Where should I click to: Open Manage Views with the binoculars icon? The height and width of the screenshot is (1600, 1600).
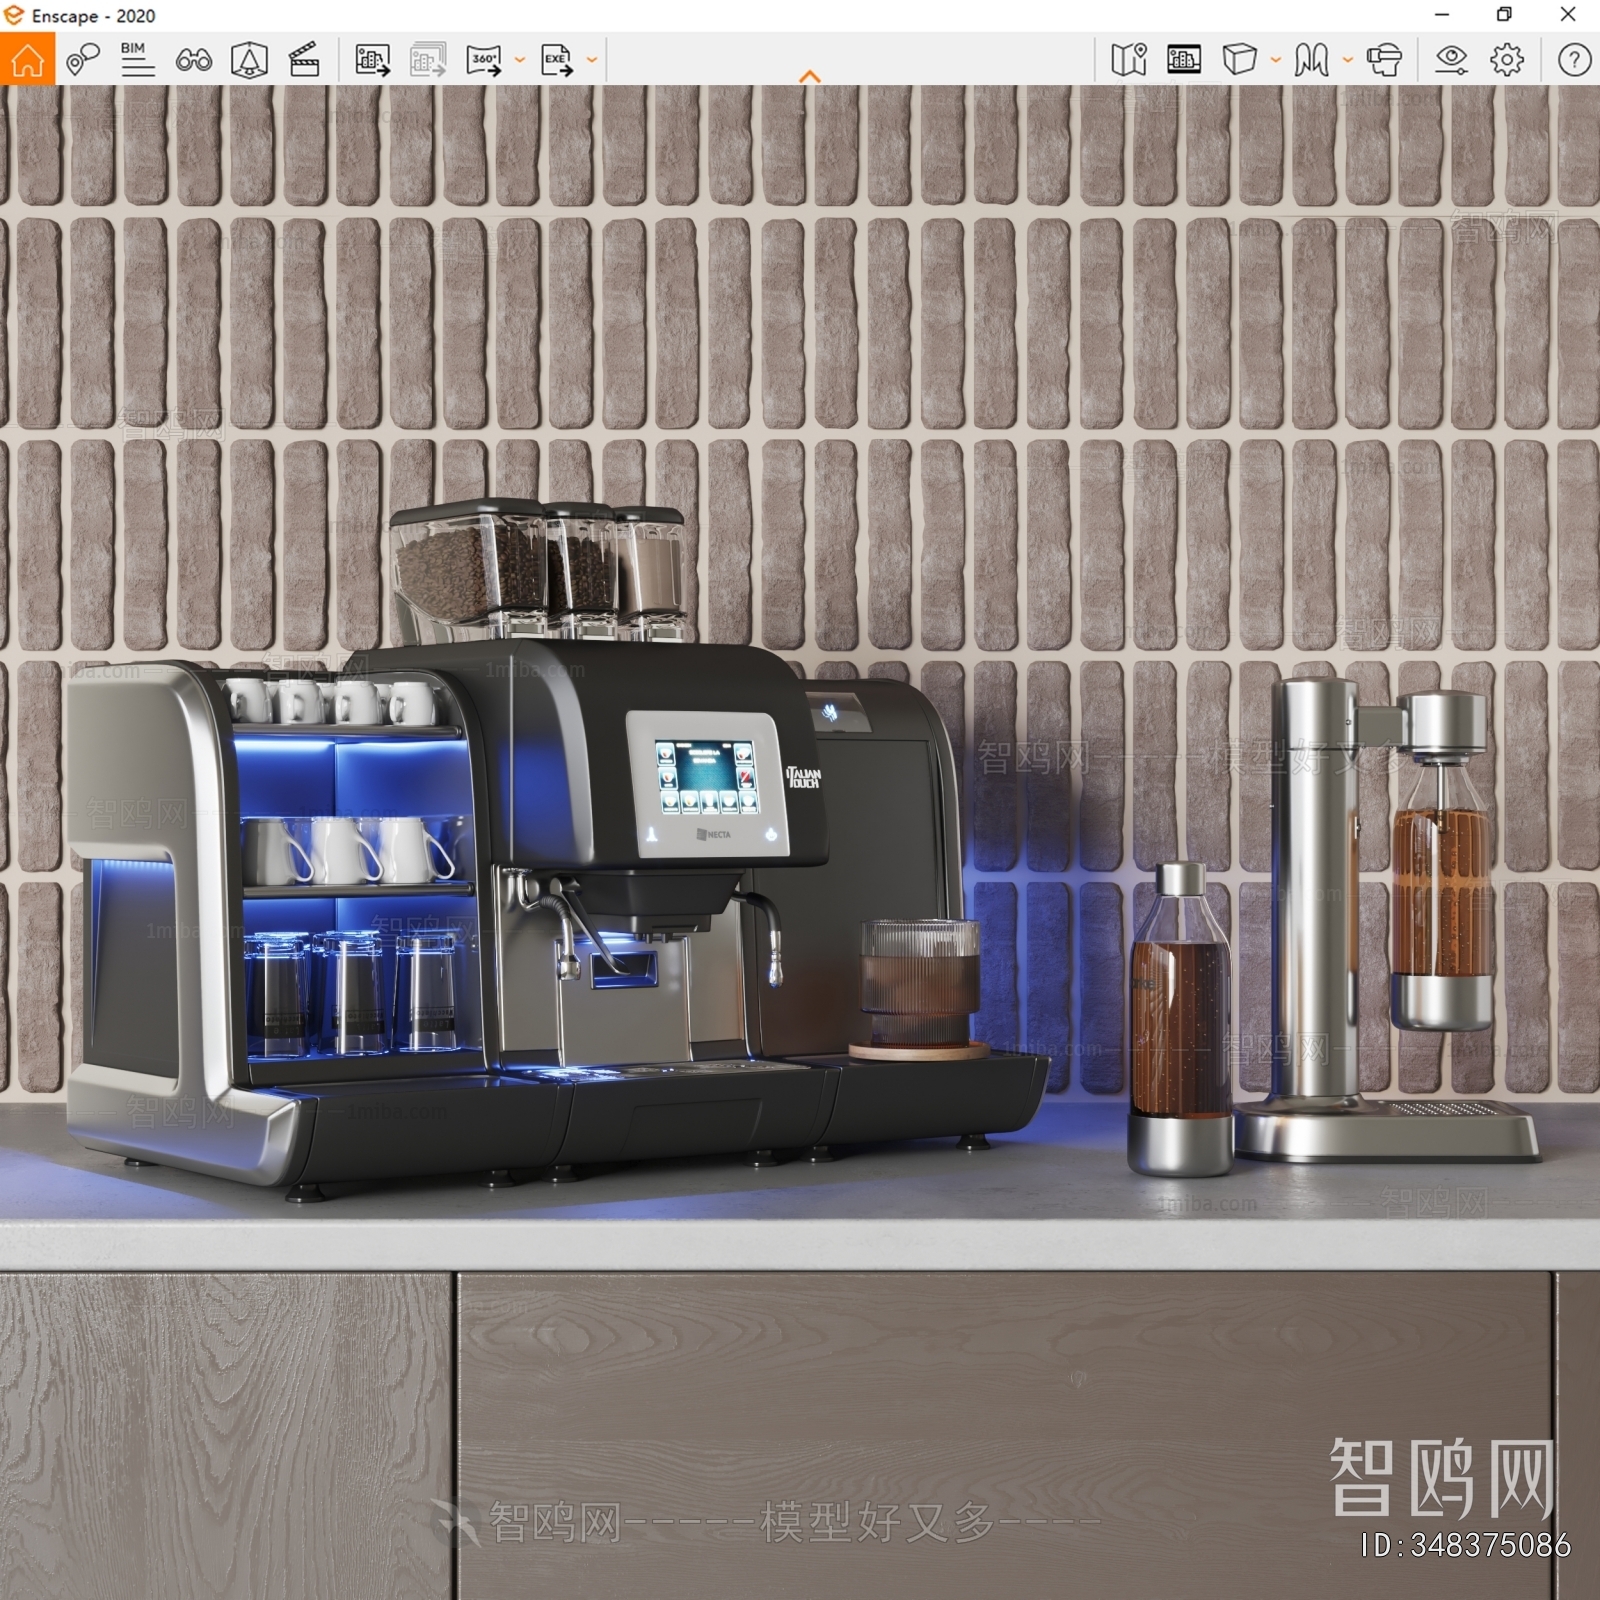[193, 60]
